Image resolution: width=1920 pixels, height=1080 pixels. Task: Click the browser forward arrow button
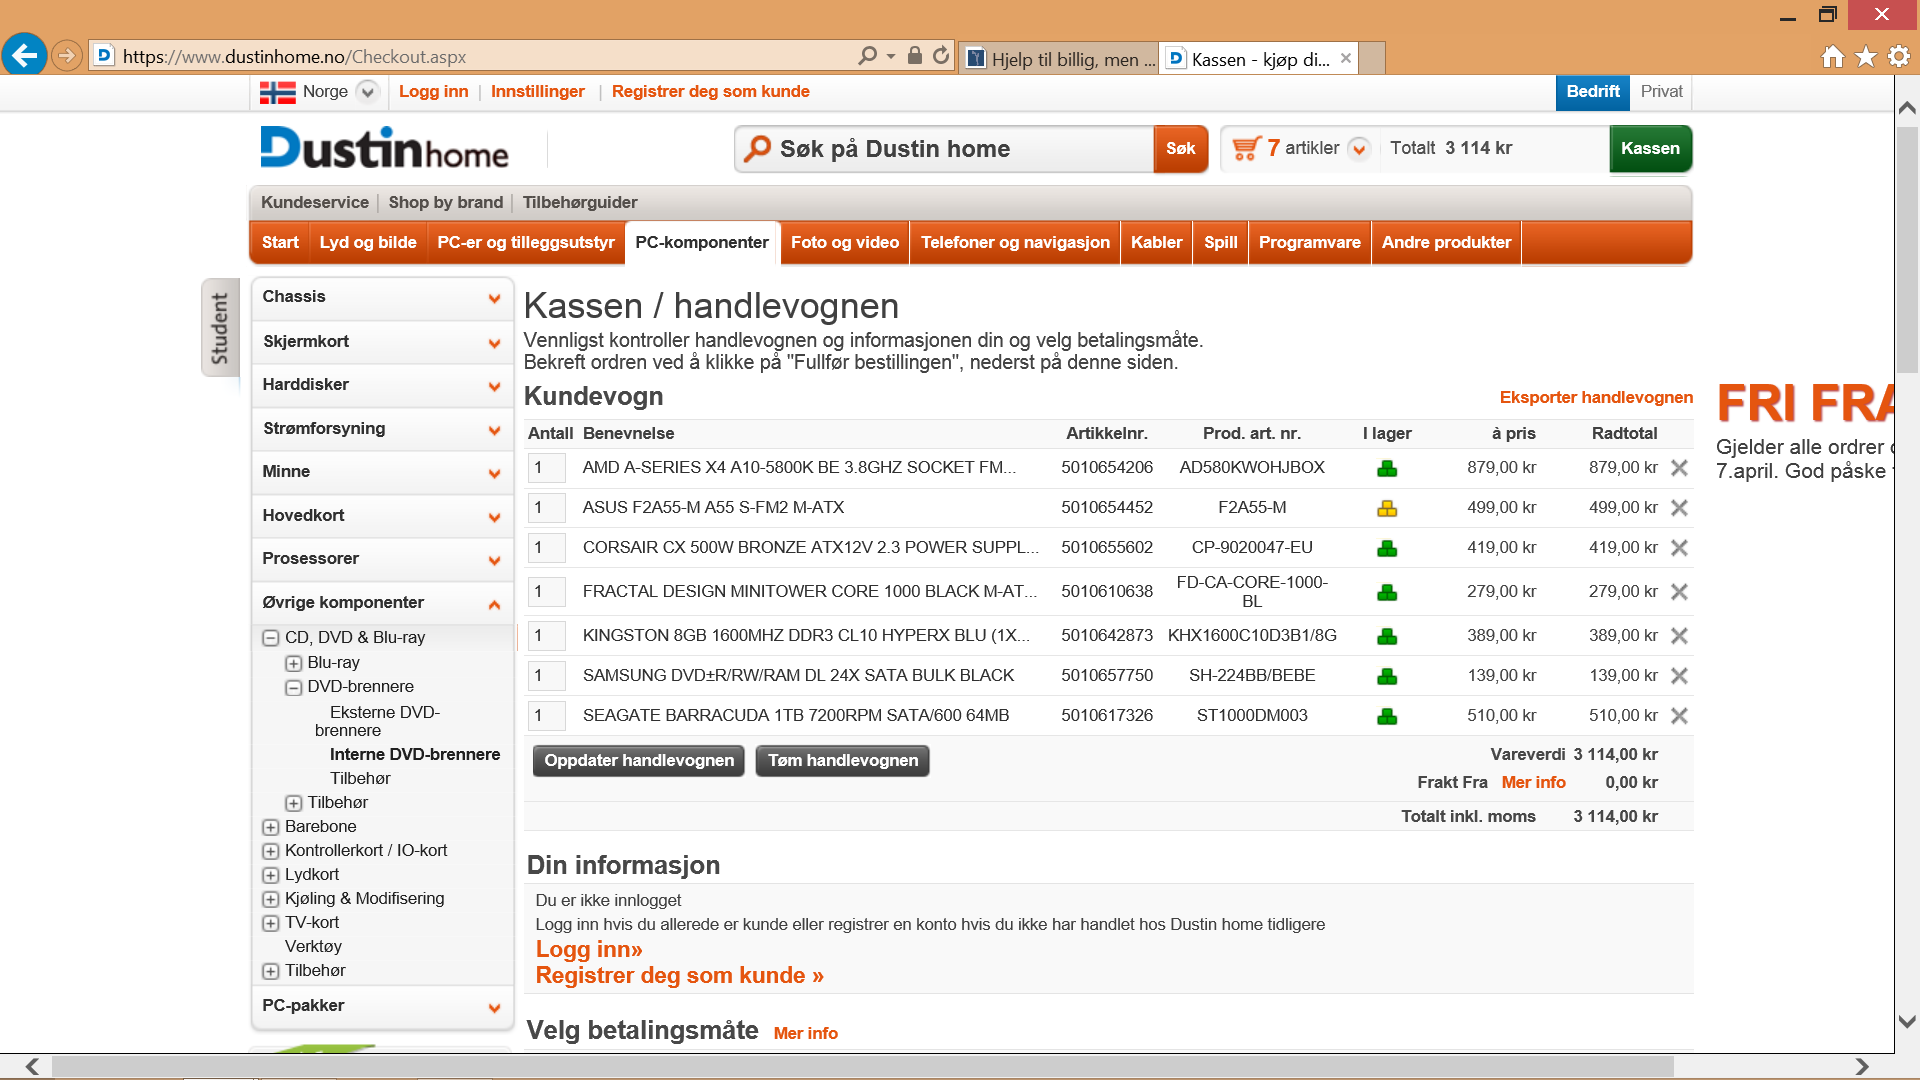[x=67, y=56]
